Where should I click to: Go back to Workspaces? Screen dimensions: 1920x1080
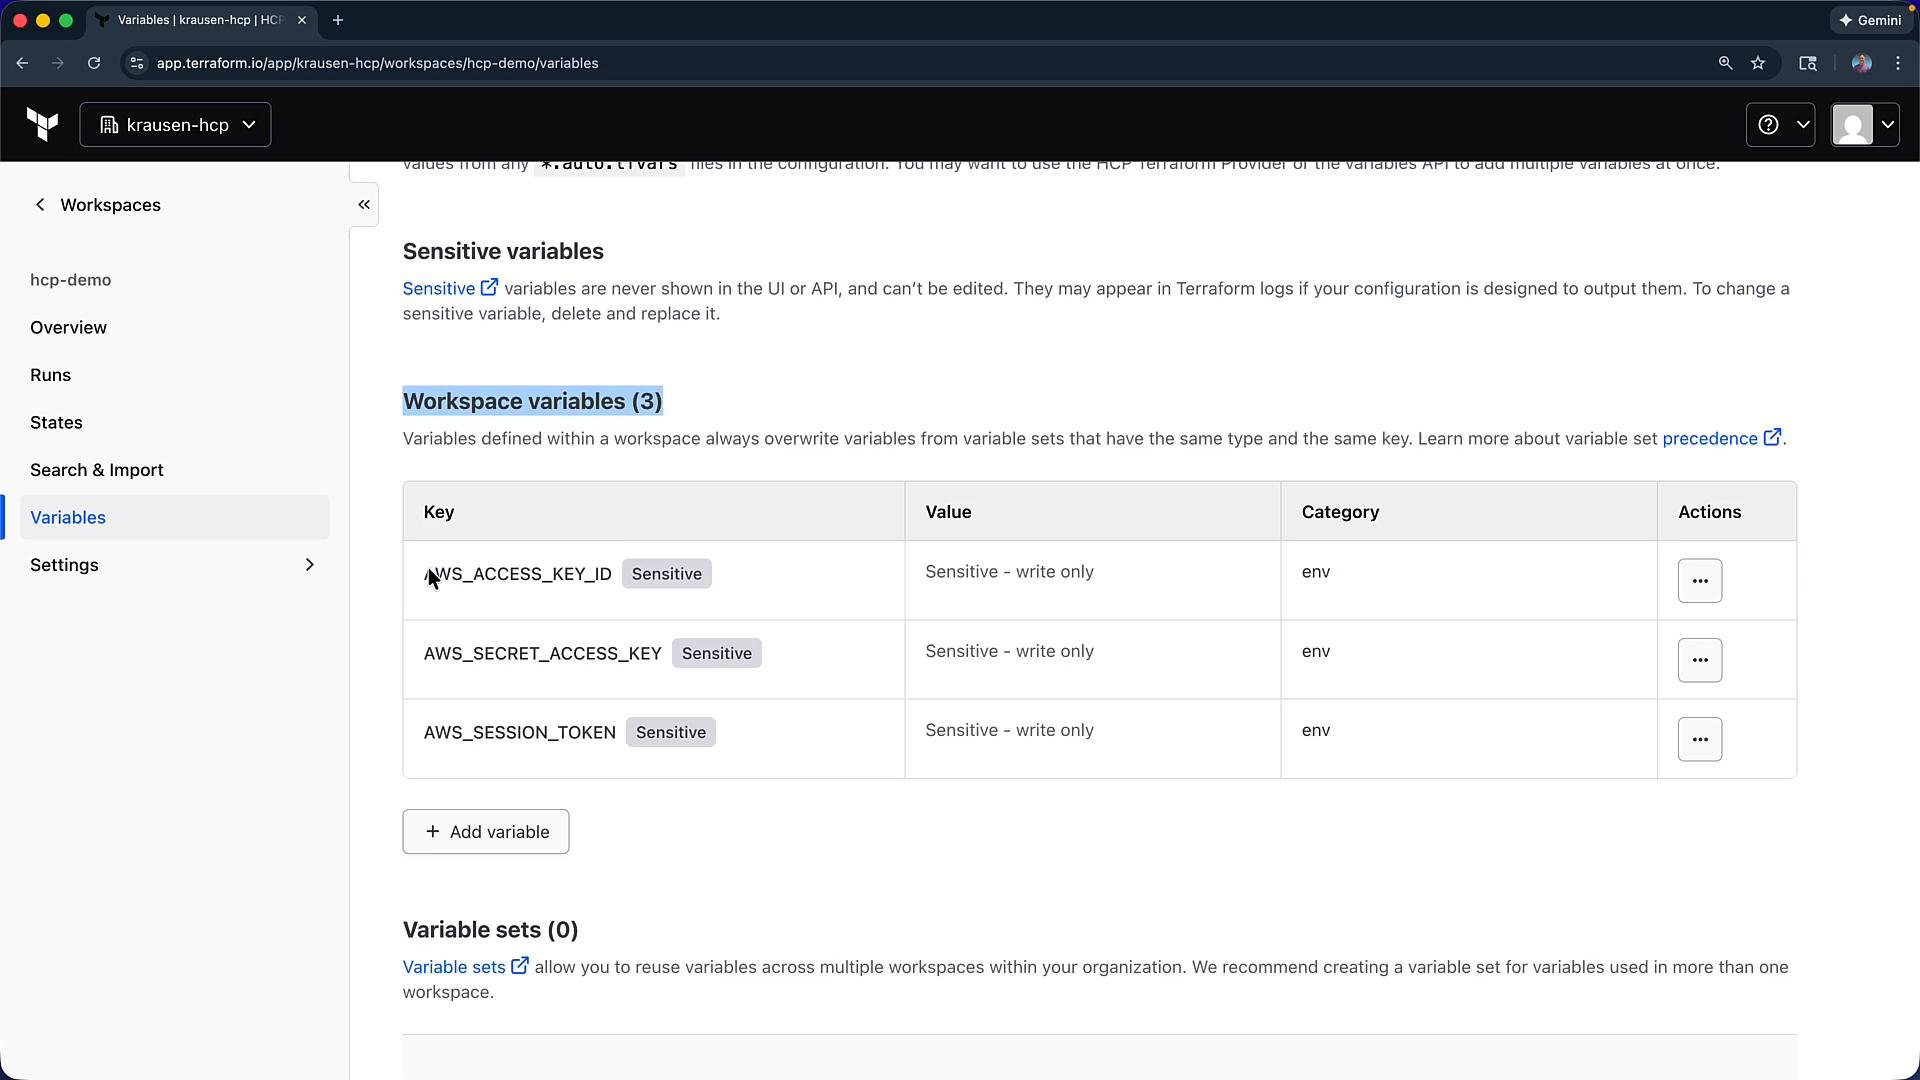pos(97,205)
